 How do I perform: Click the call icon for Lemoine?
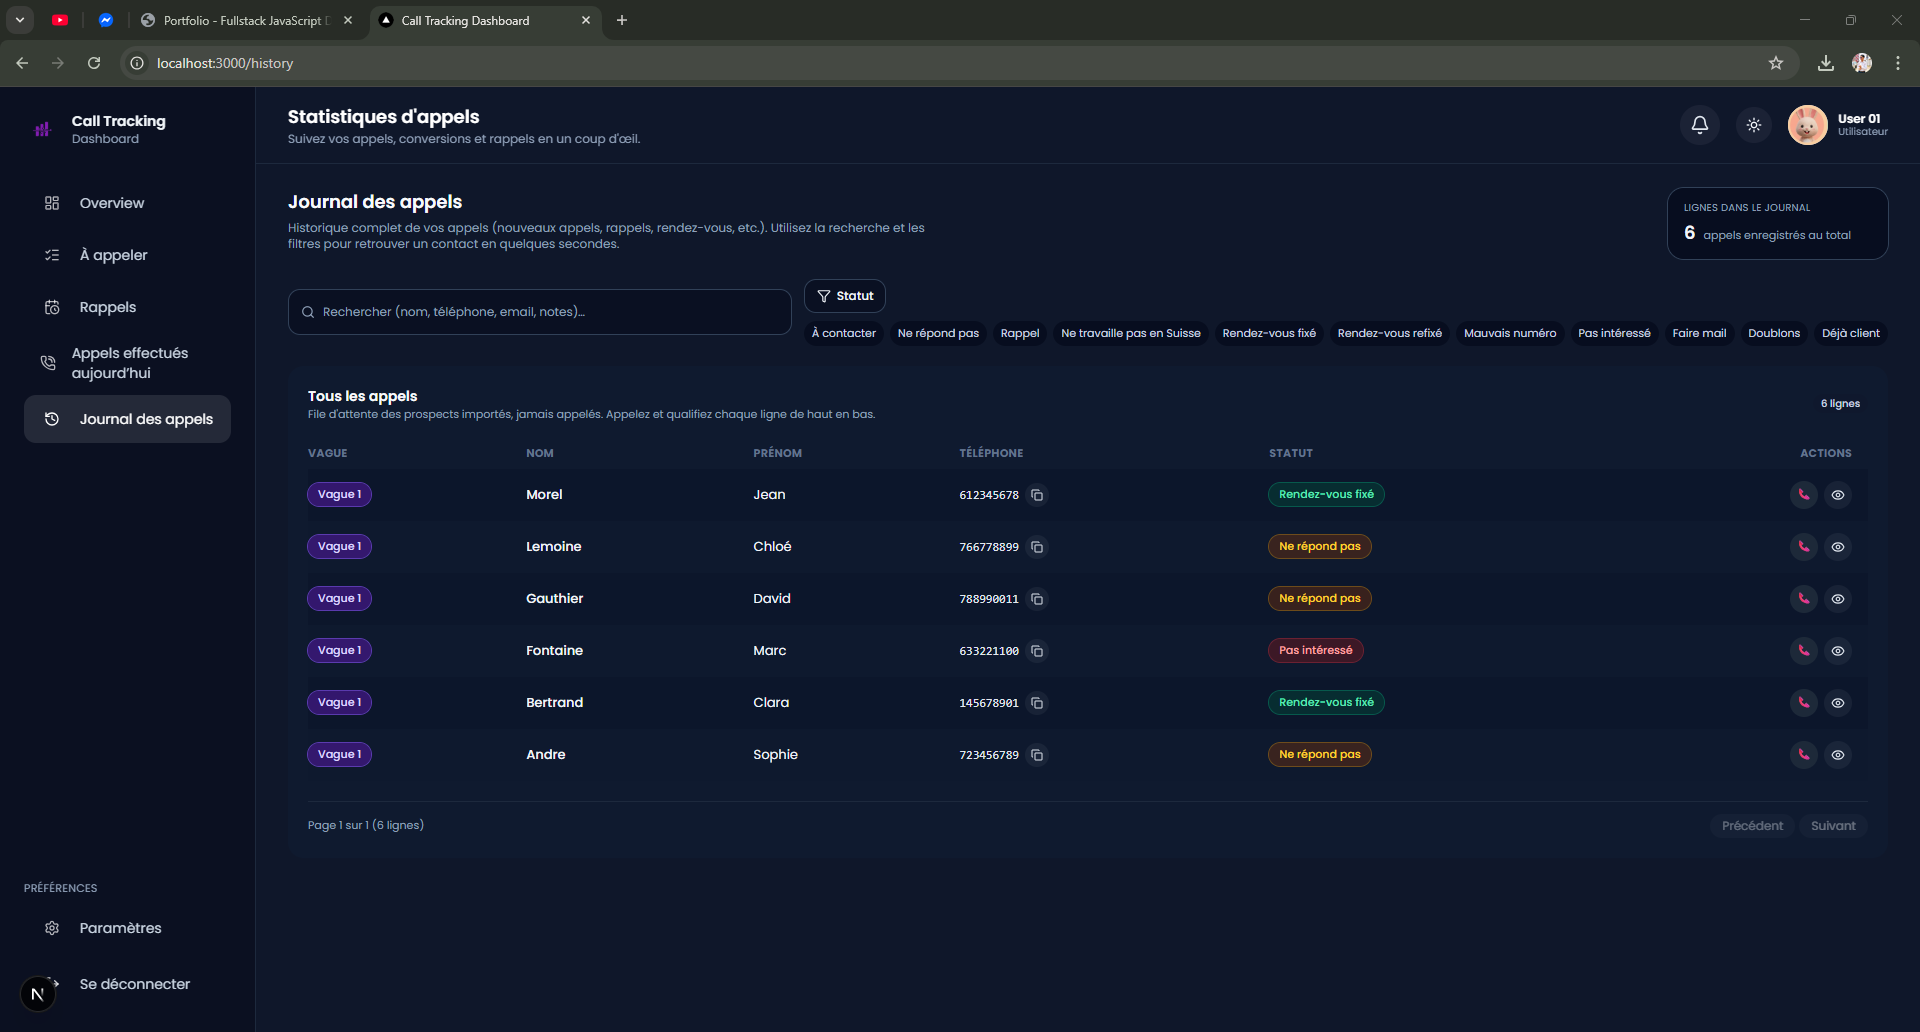point(1803,547)
